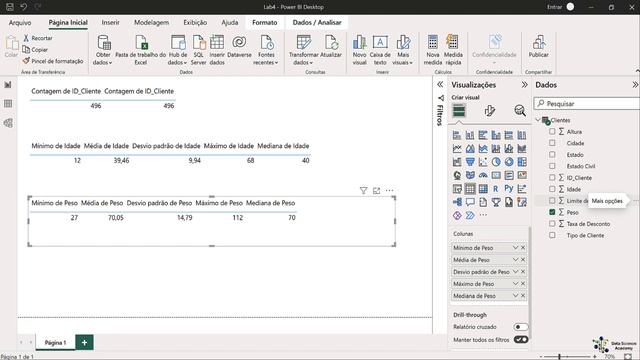The width and height of the screenshot is (640, 360).
Task: Click Novo visual button
Action: (359, 50)
